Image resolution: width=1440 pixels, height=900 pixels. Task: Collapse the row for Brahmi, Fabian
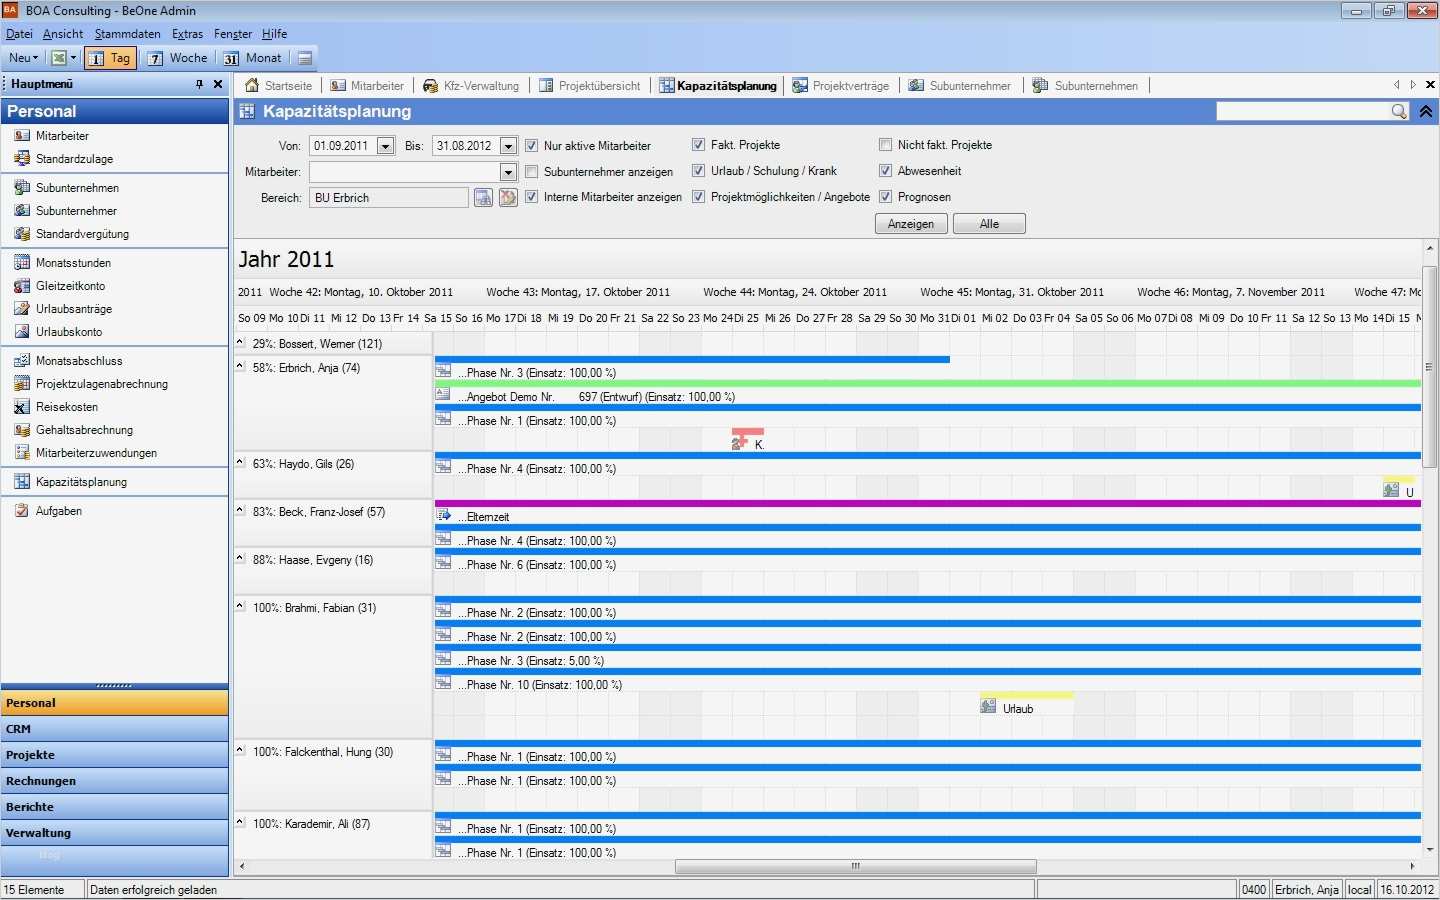tap(239, 607)
